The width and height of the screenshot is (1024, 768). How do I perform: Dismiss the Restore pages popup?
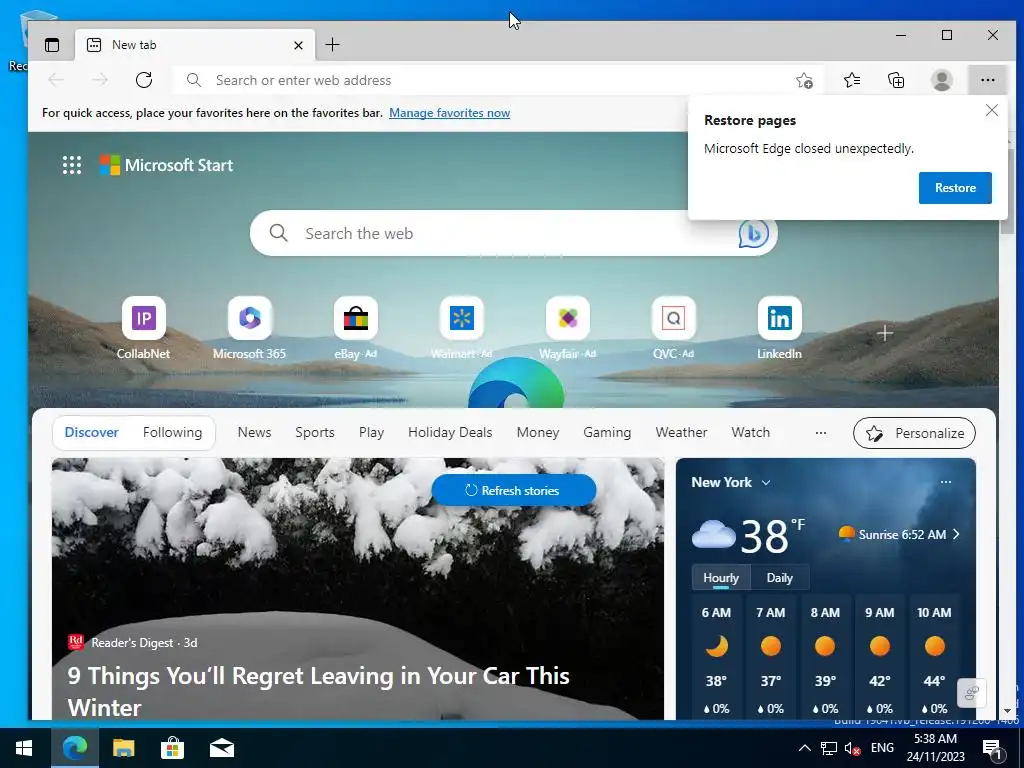point(991,110)
